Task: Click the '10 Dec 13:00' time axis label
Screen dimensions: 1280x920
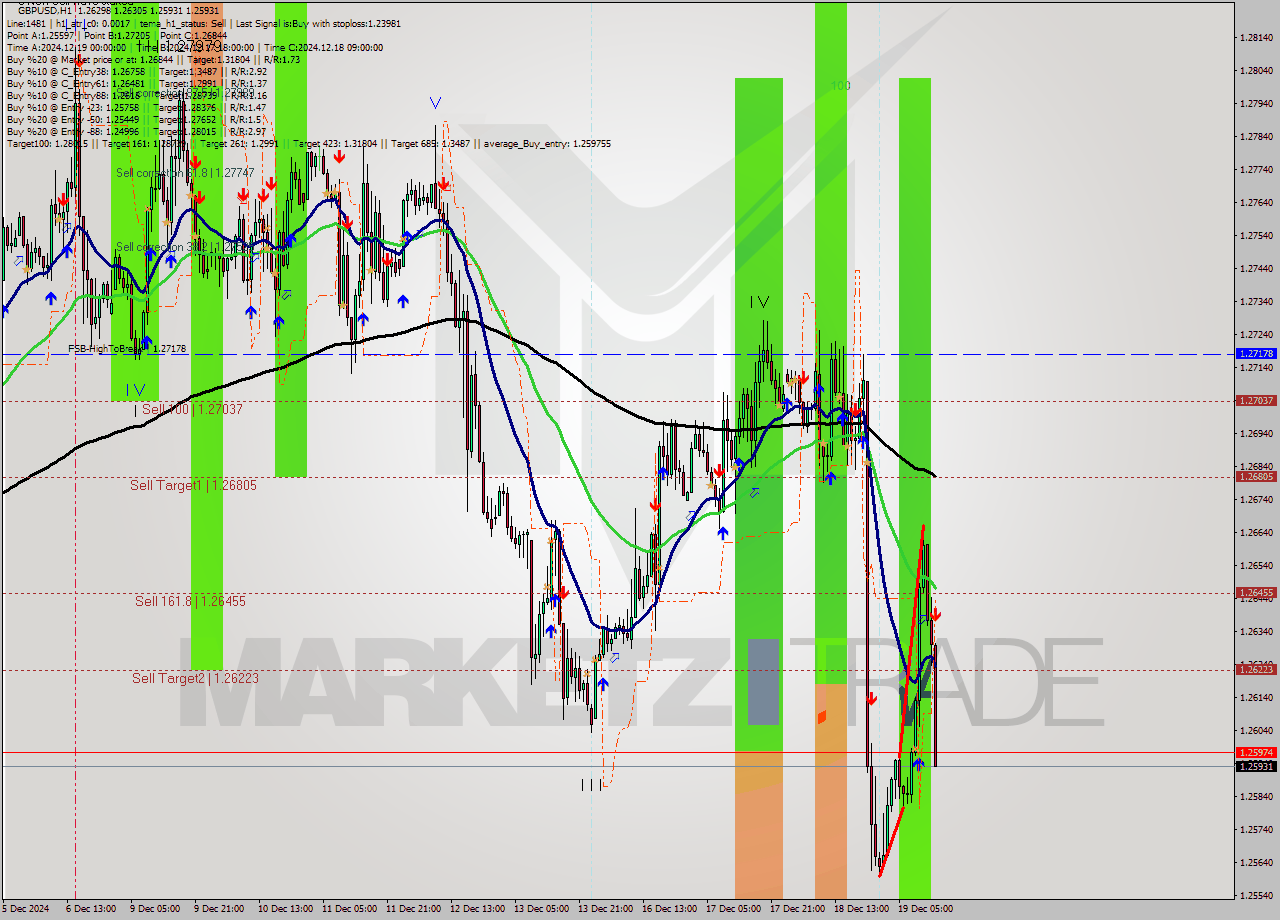Action: pos(285,909)
